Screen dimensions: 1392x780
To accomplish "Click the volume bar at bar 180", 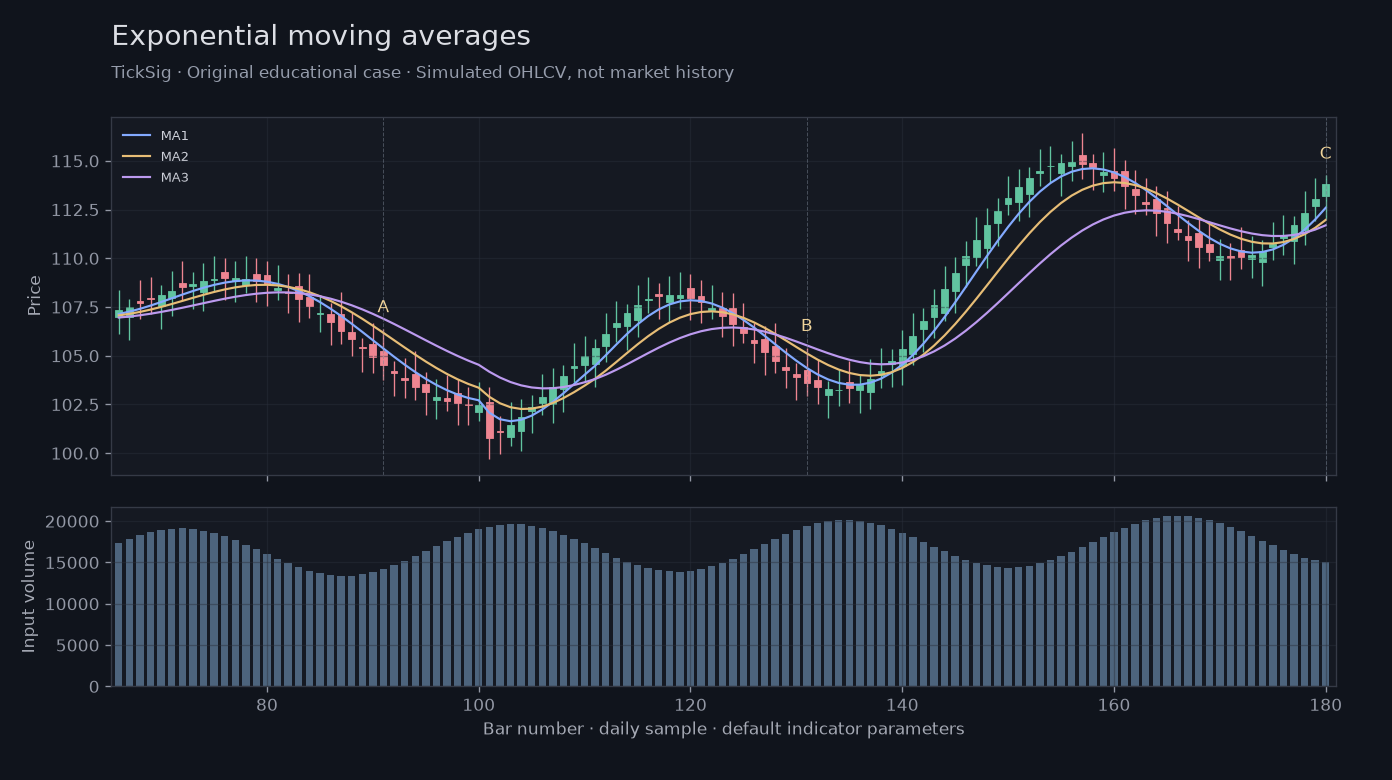I will coord(1326,624).
